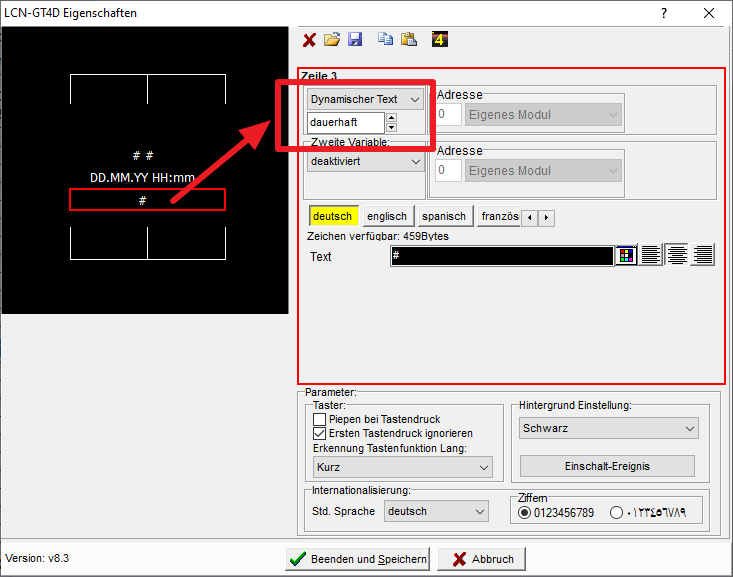Open the Einschalt-Ereignis button
This screenshot has height=577, width=733.
tap(607, 467)
